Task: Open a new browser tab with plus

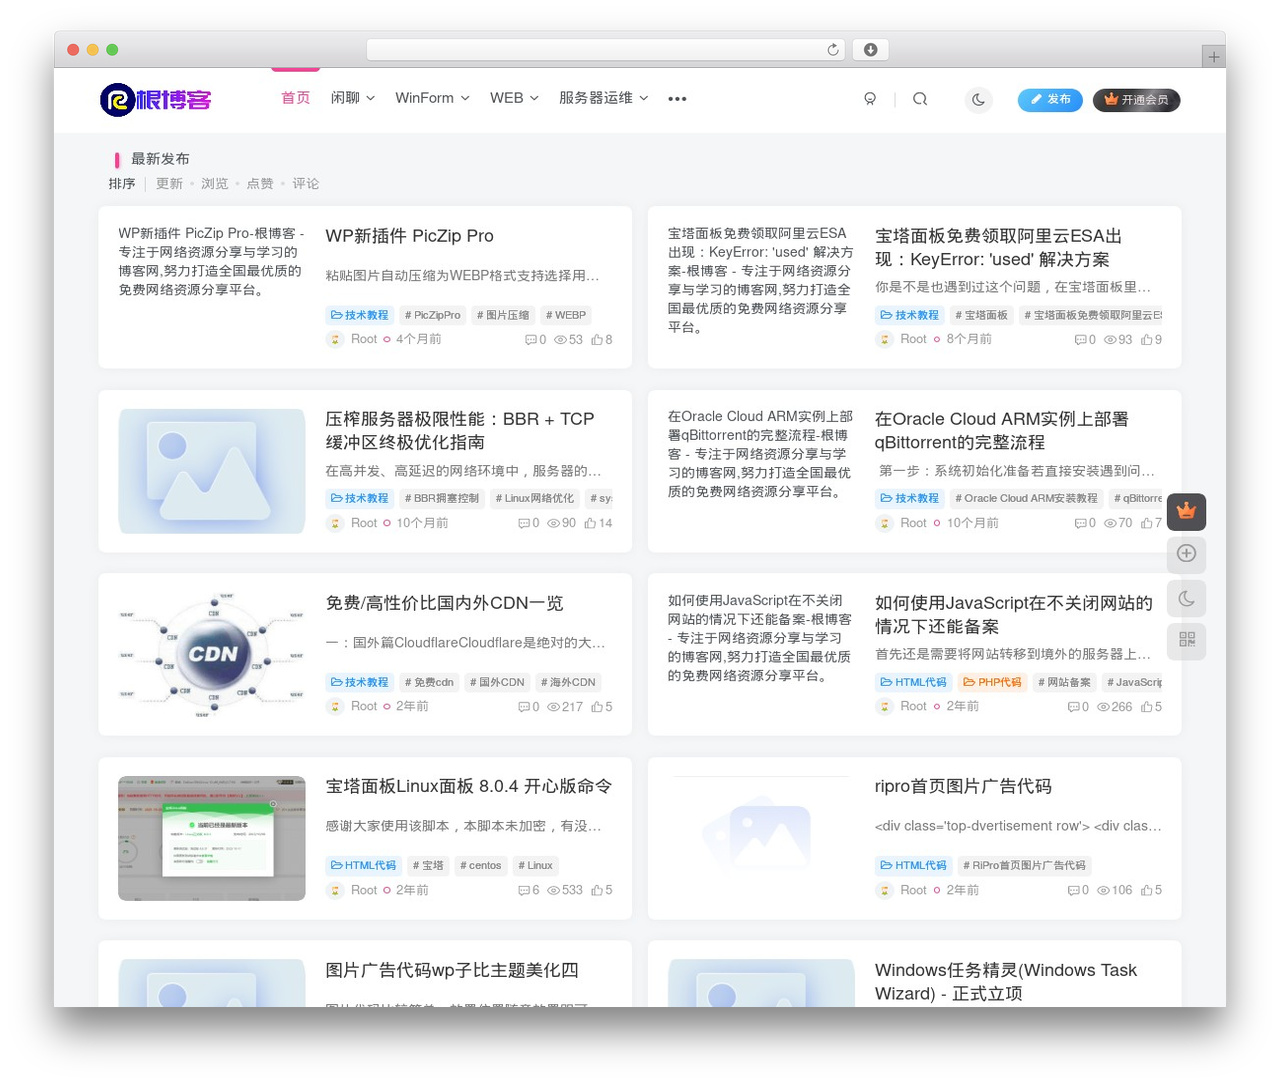Action: click(1213, 57)
